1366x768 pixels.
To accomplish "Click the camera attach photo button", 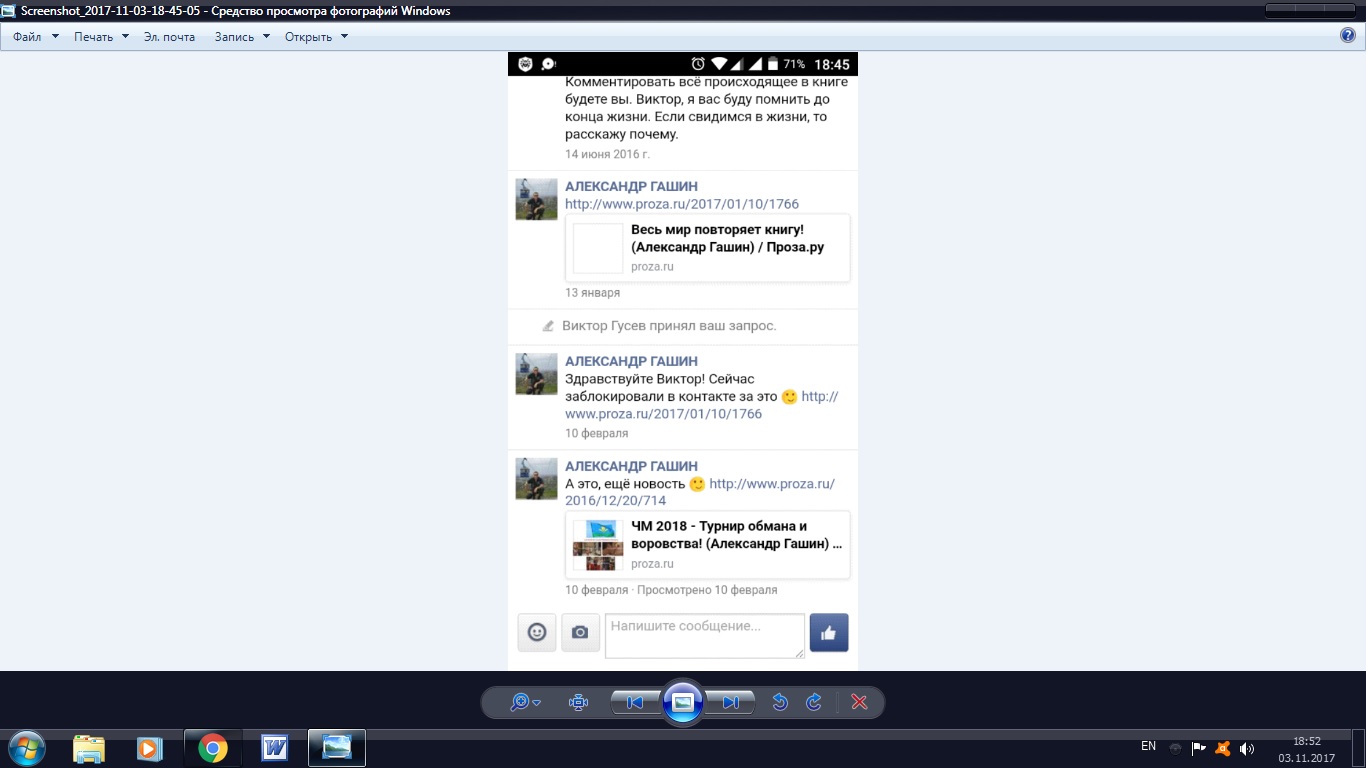I will pyautogui.click(x=580, y=632).
